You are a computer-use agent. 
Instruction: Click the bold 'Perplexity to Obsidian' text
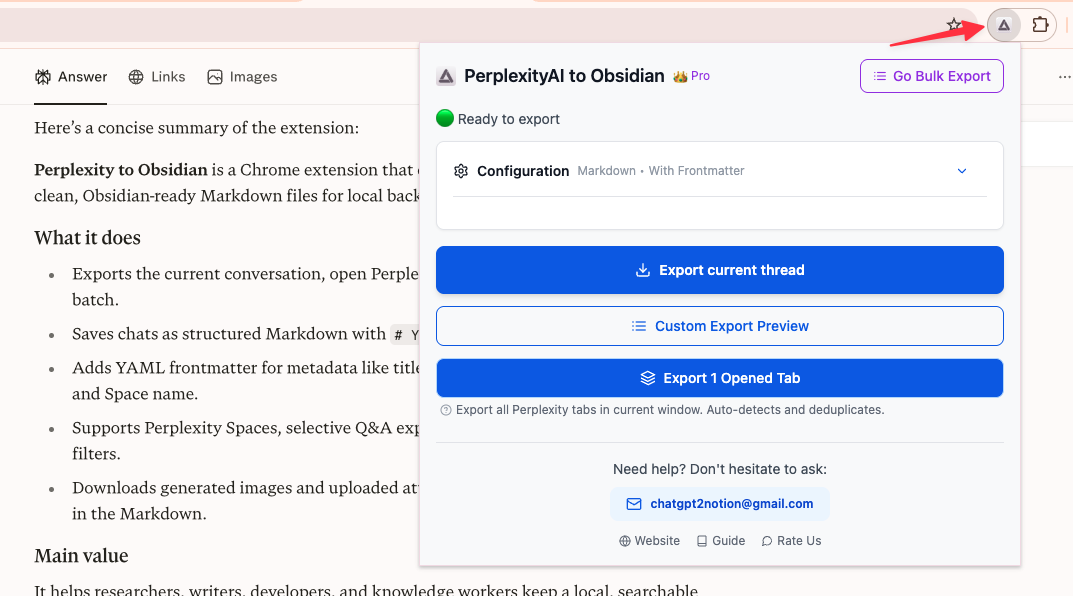[121, 170]
